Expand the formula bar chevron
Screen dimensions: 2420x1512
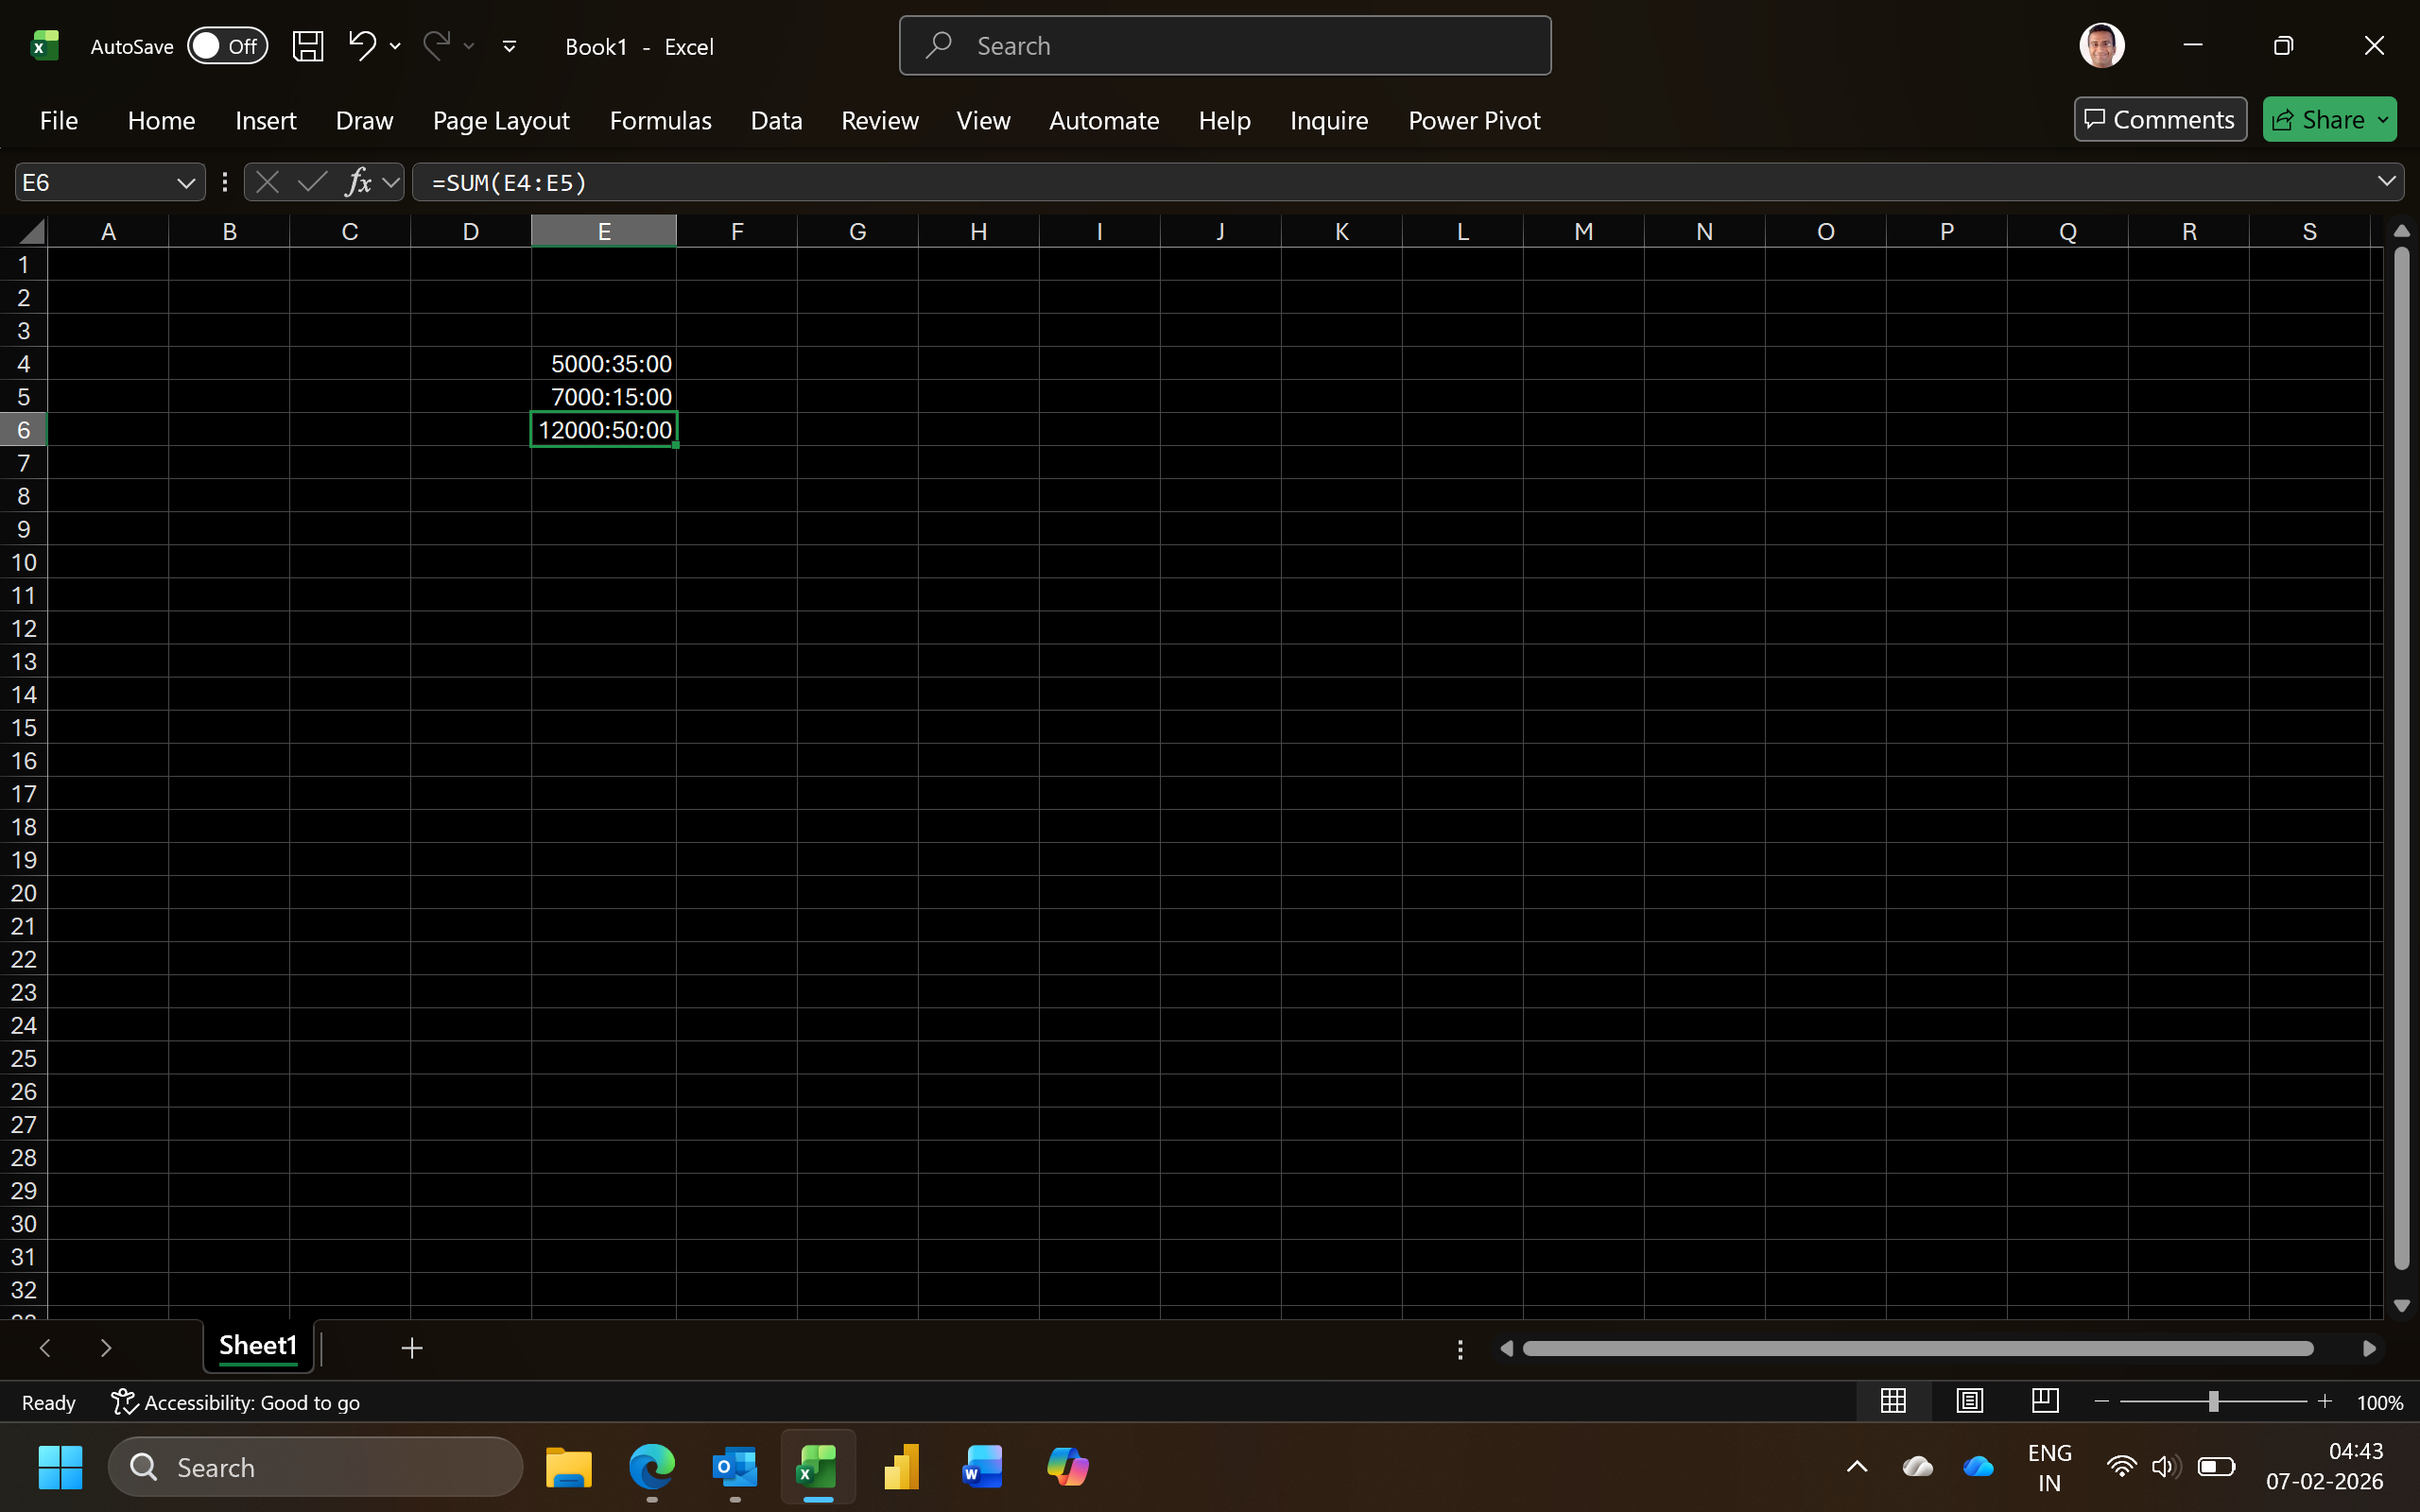tap(2386, 182)
